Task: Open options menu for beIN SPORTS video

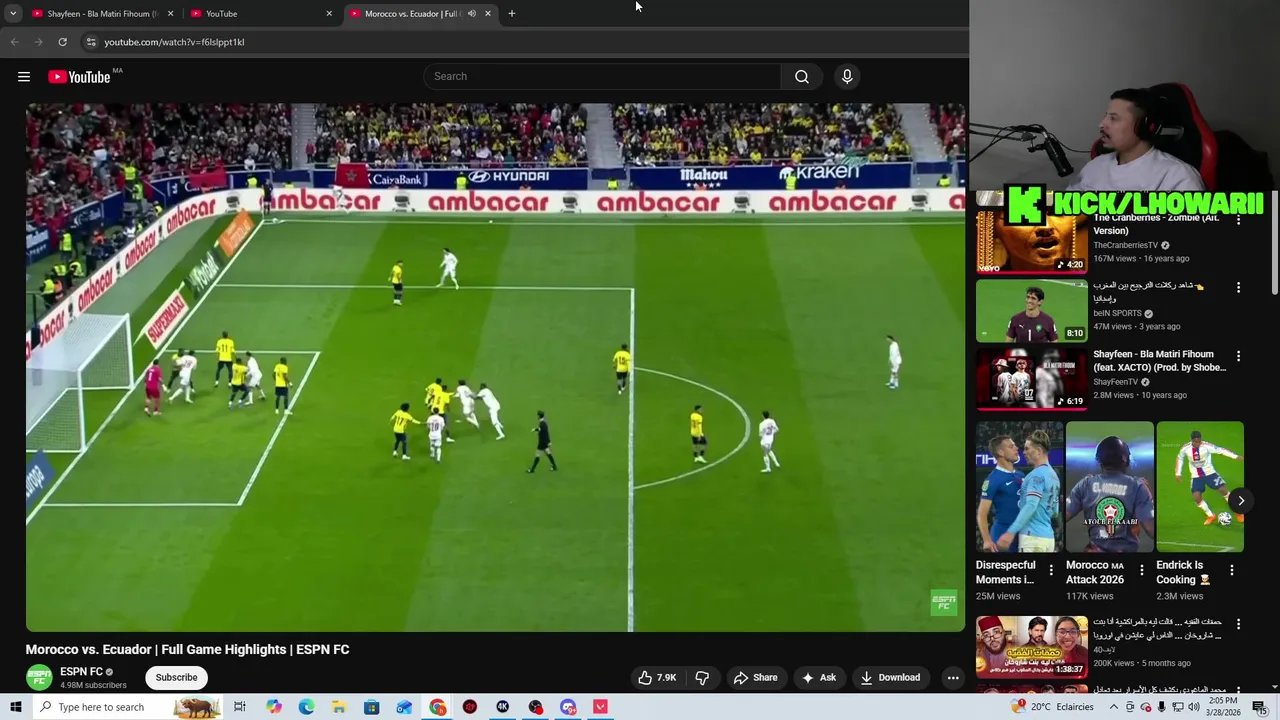Action: pyautogui.click(x=1238, y=287)
